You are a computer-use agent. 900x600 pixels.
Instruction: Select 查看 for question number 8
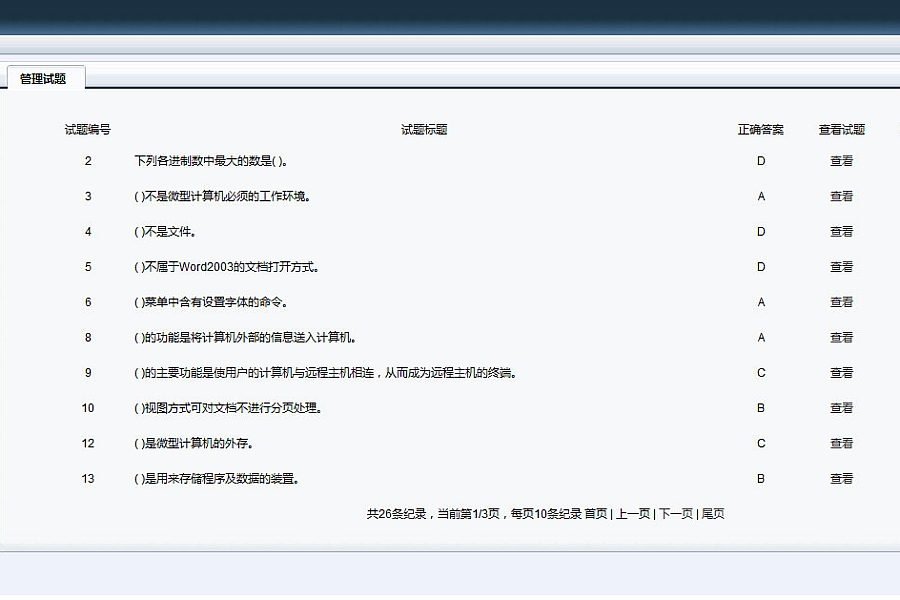click(841, 338)
